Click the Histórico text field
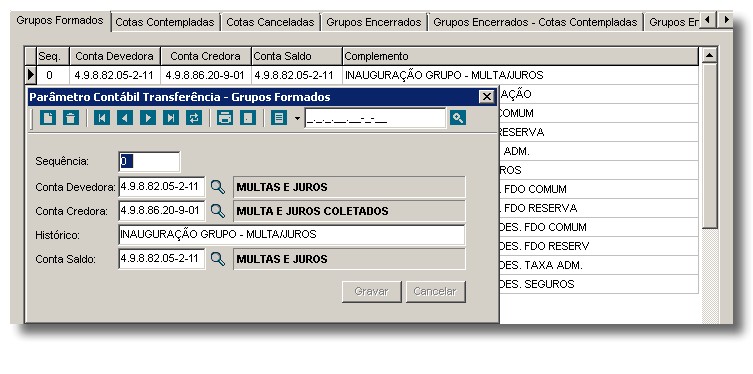This screenshot has width=753, height=374. 291,235
